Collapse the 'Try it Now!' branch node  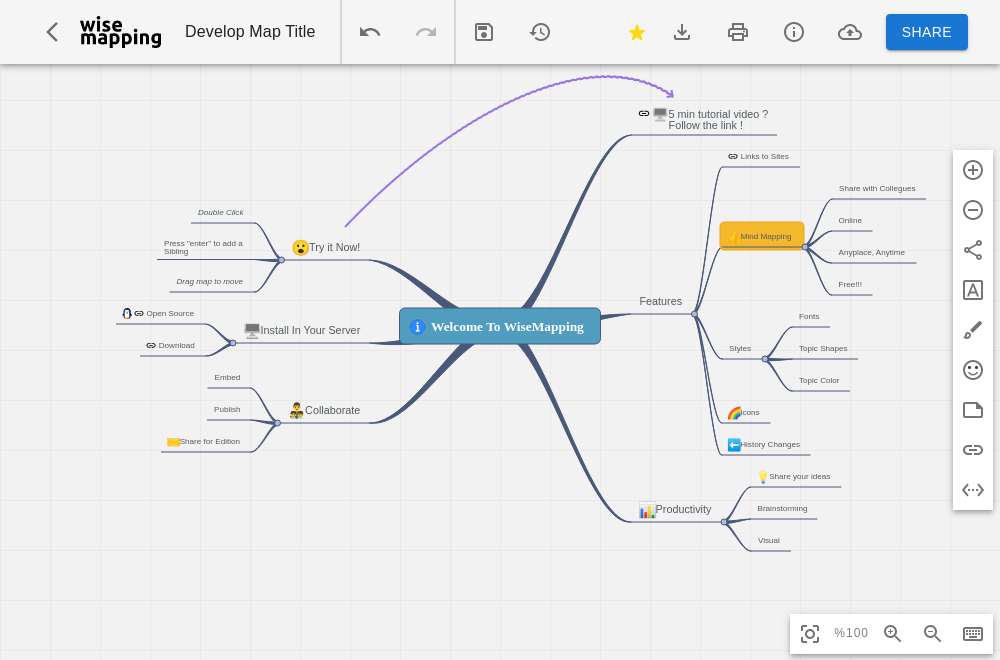tap(281, 260)
